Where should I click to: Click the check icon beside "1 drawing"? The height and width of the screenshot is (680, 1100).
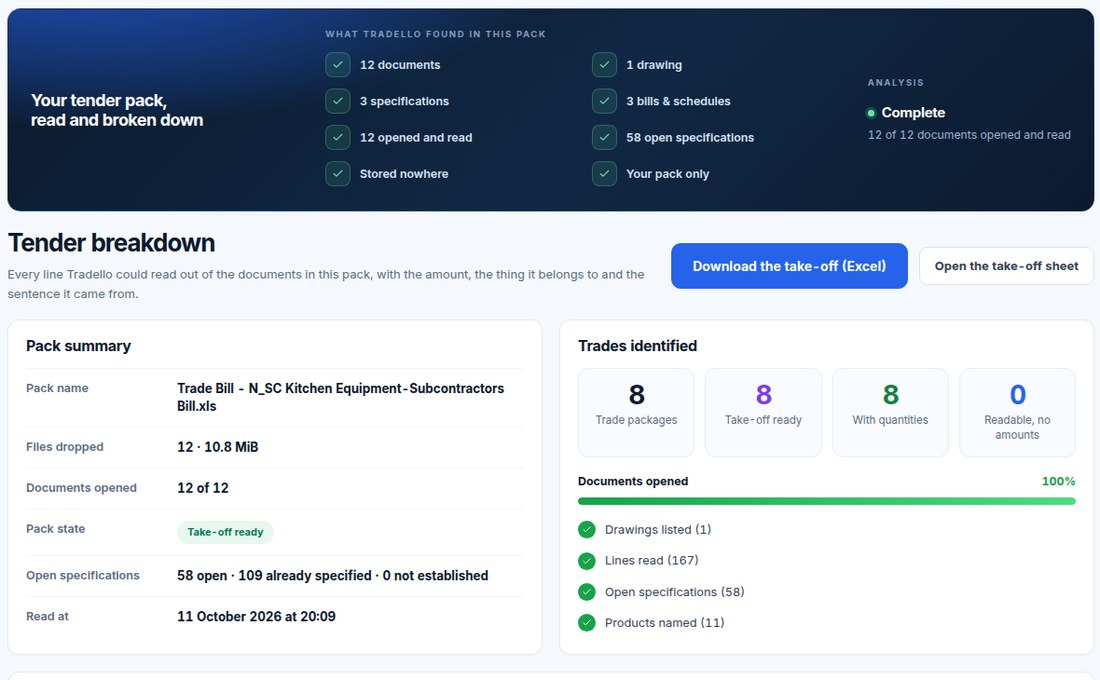[604, 65]
